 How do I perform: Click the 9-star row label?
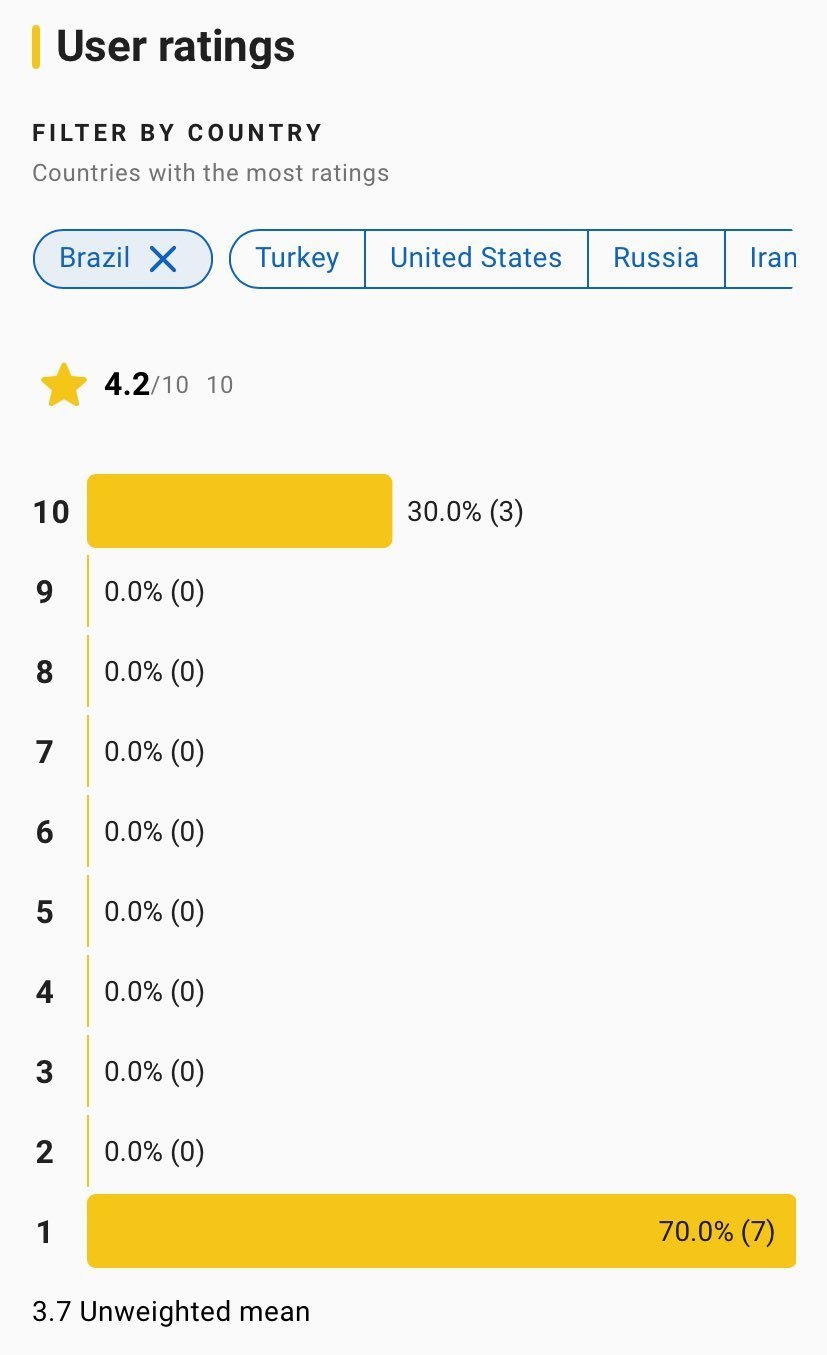tap(44, 592)
